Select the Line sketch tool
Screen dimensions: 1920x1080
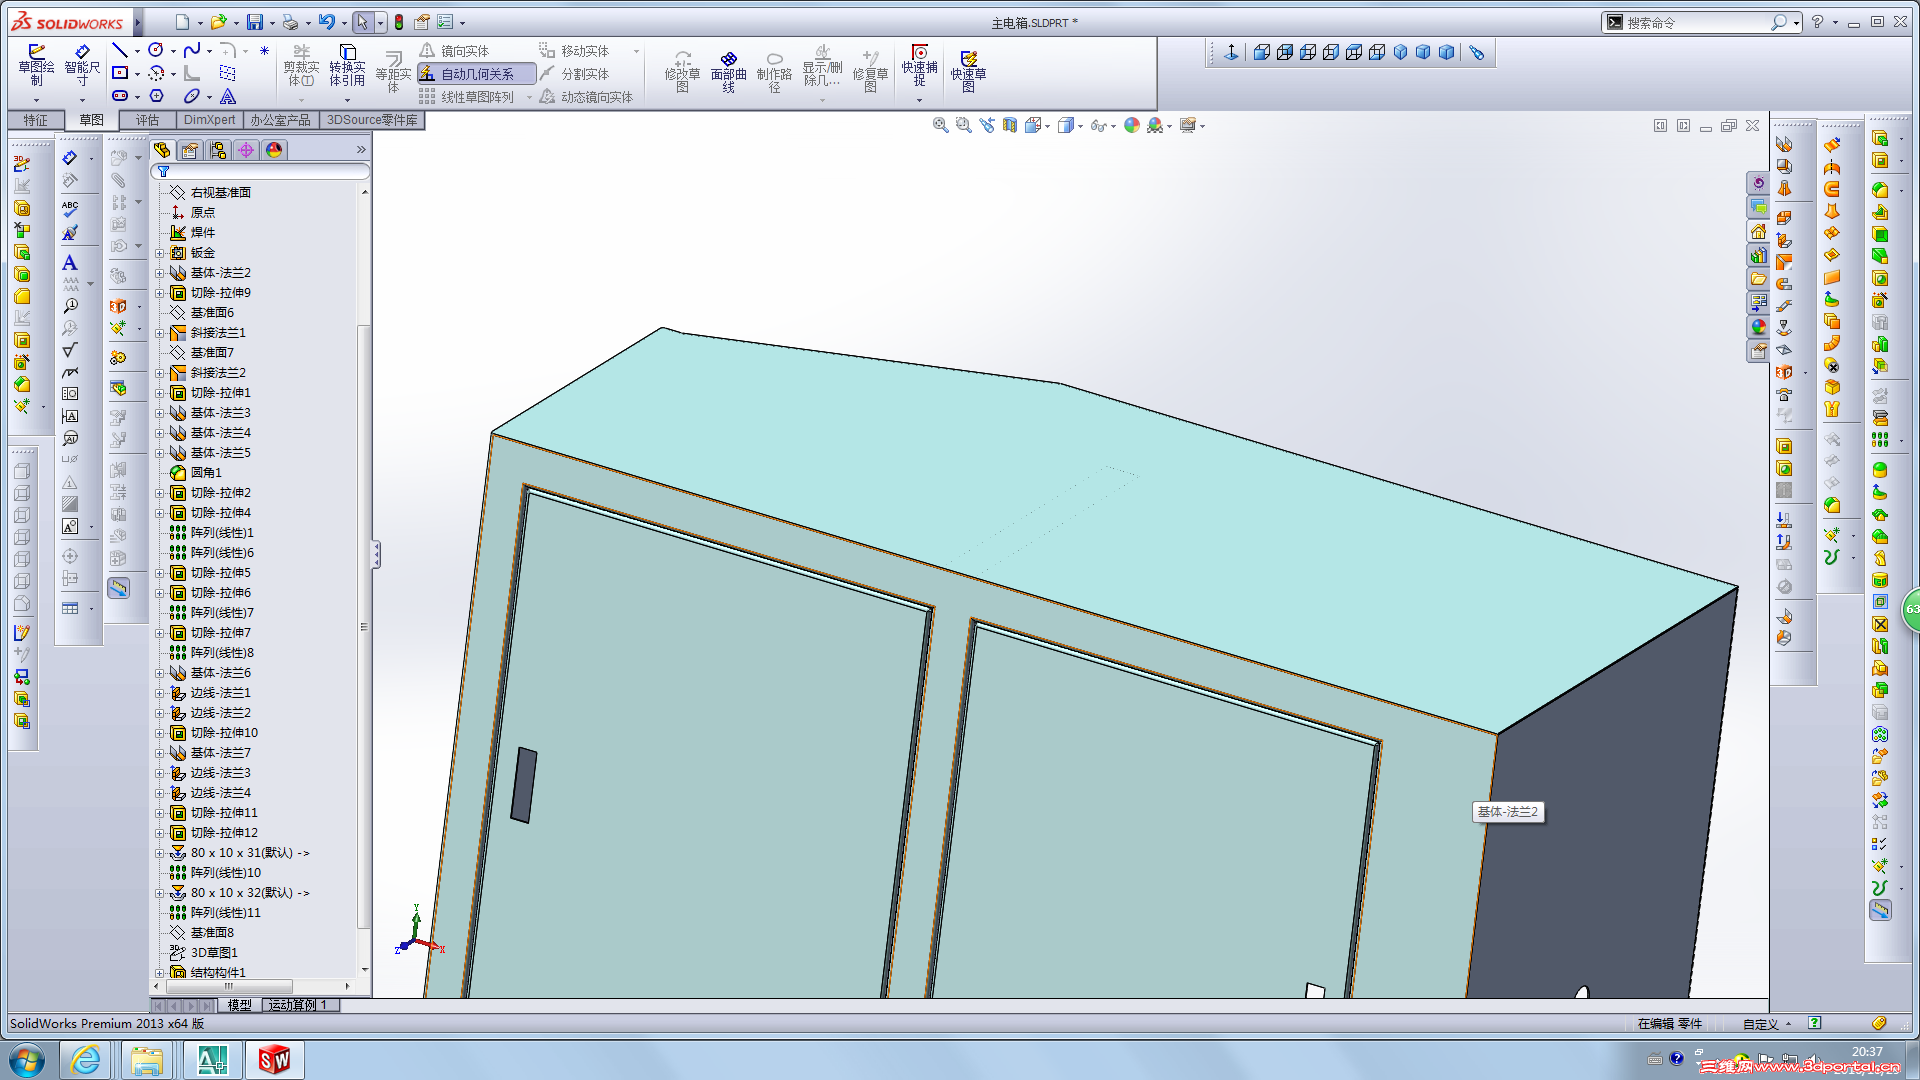(x=120, y=50)
